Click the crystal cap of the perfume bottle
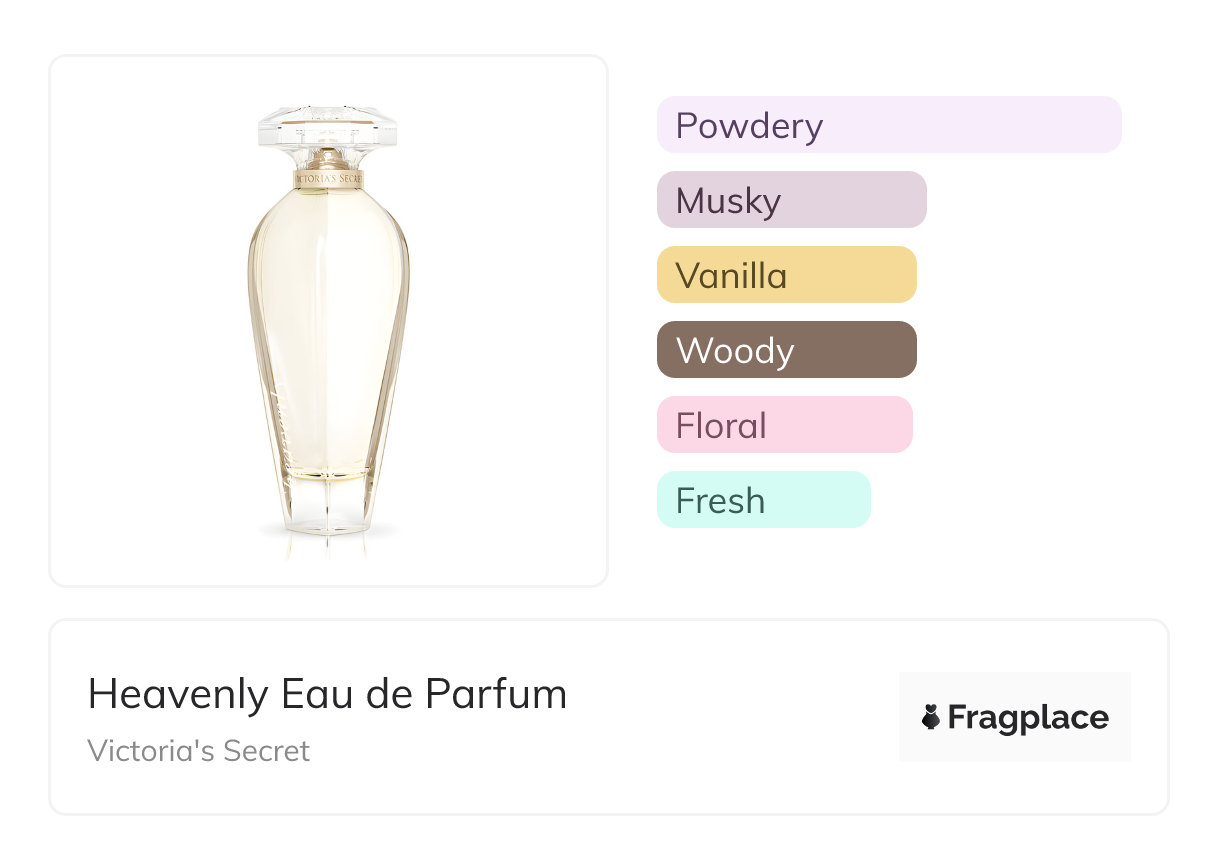Viewport: 1218px width, 864px height. [x=328, y=124]
